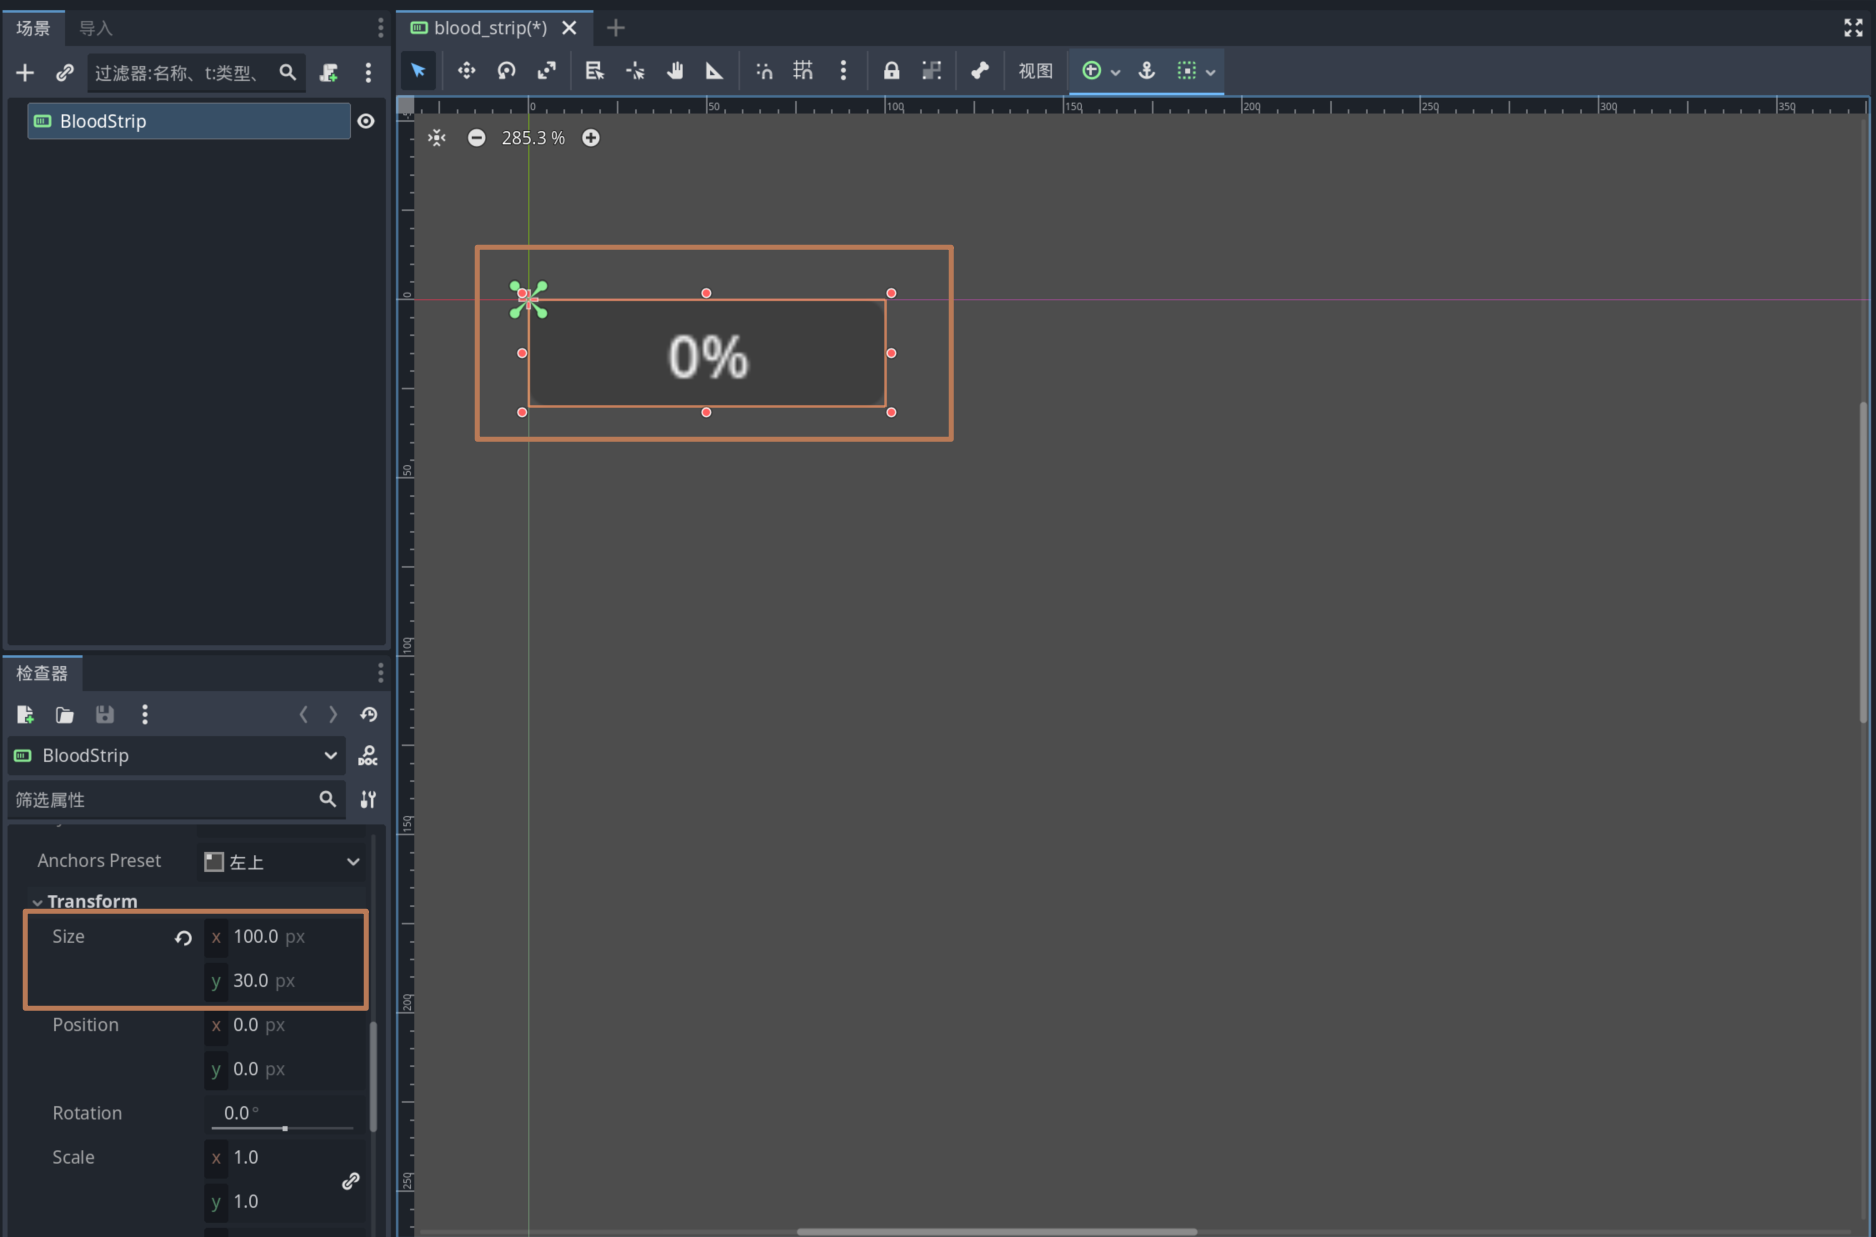Reset zoom via 285.3 % label
The width and height of the screenshot is (1876, 1237).
(533, 138)
